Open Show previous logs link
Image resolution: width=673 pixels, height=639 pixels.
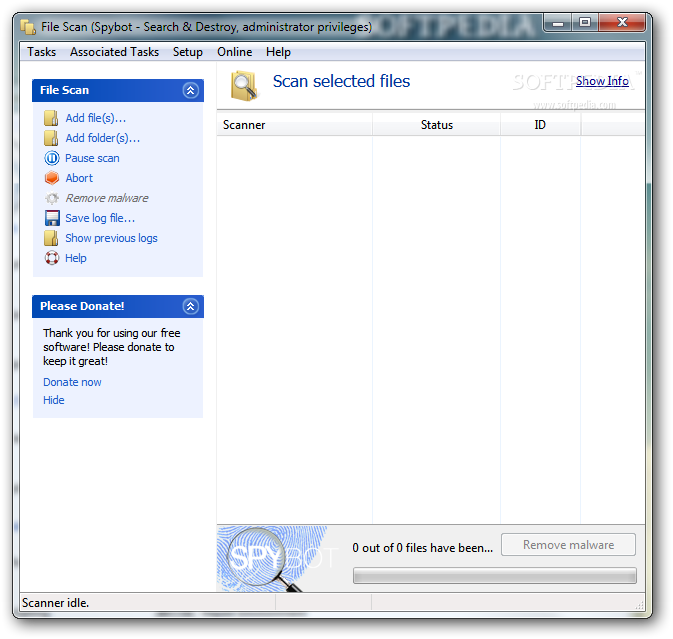click(x=111, y=238)
